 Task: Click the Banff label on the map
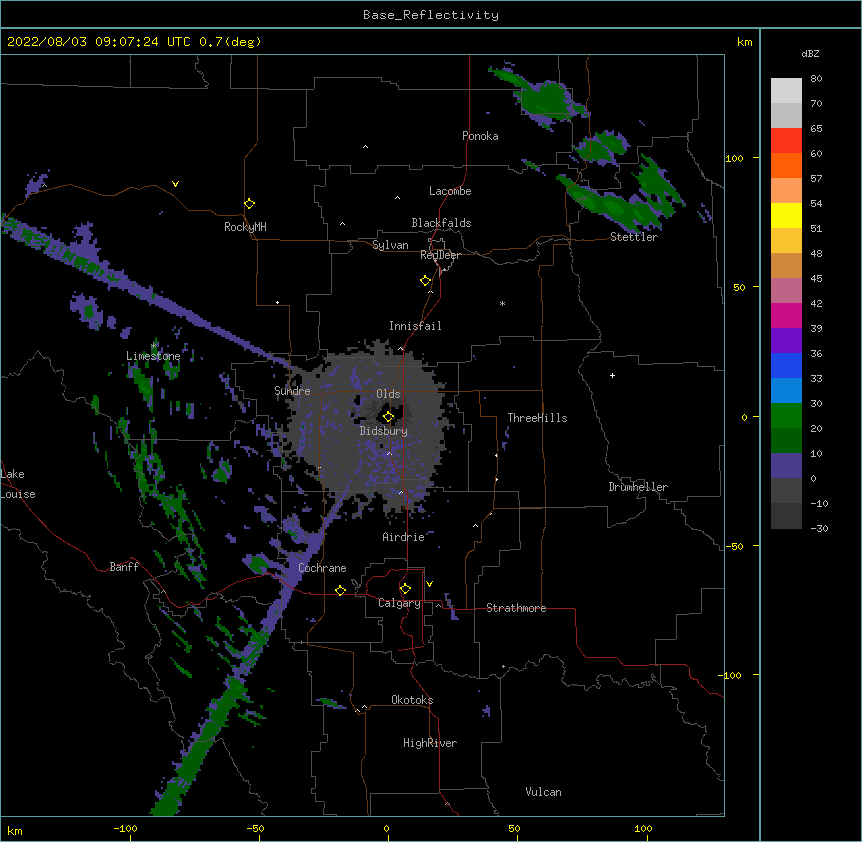124,567
